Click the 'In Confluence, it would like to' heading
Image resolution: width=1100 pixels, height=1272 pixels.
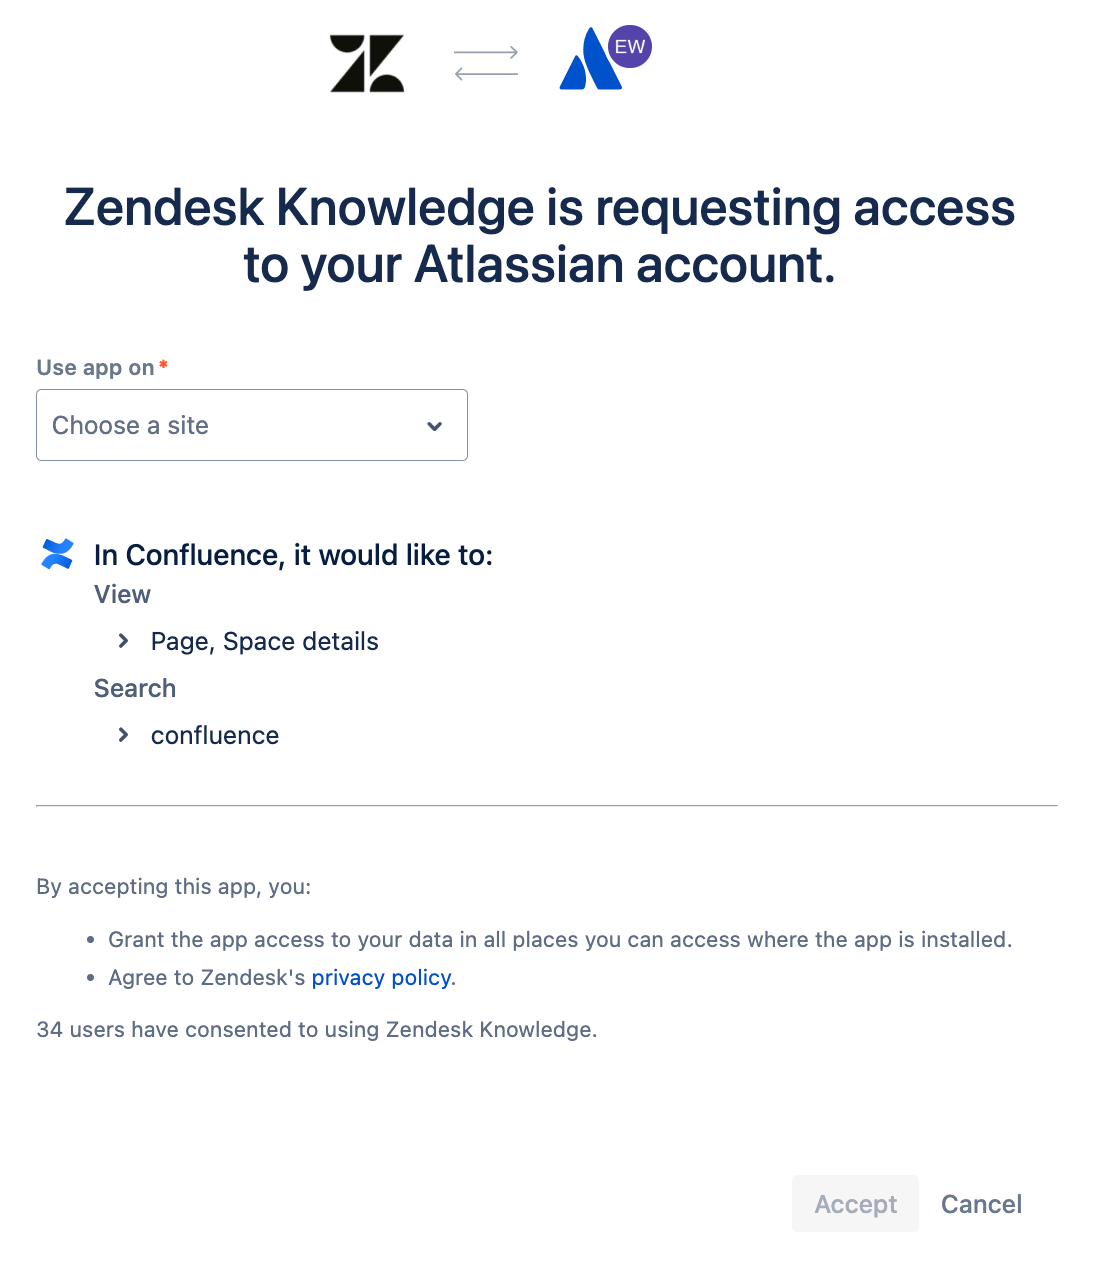(x=293, y=555)
